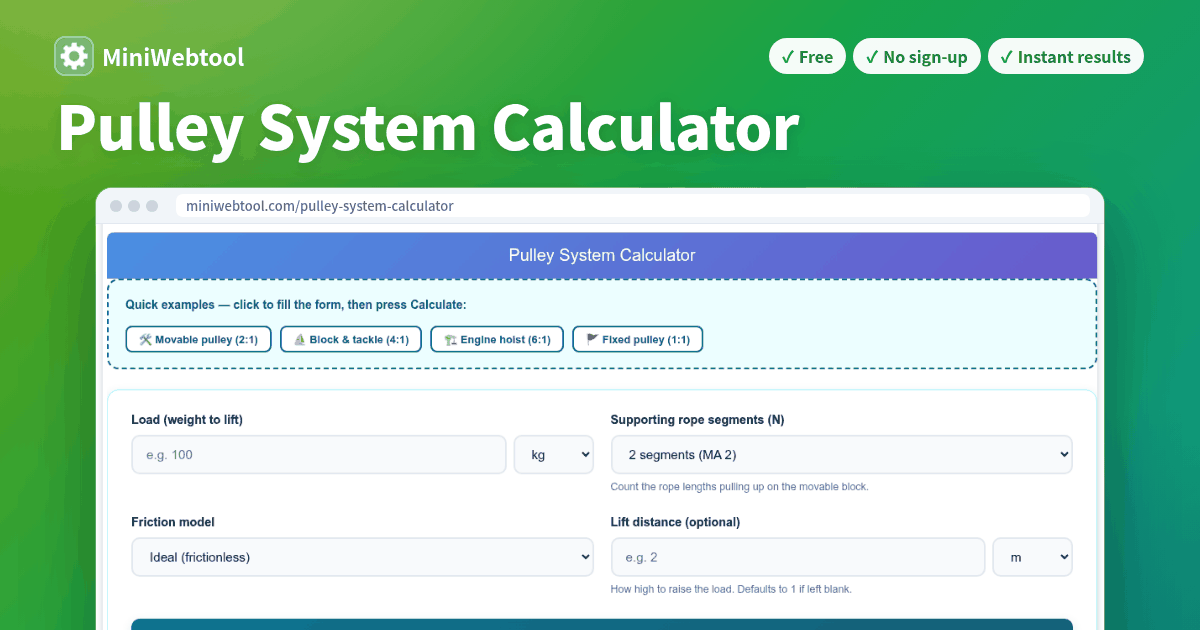Click the rope lengths hint text
Screen dimensions: 1200x630
(x=740, y=487)
